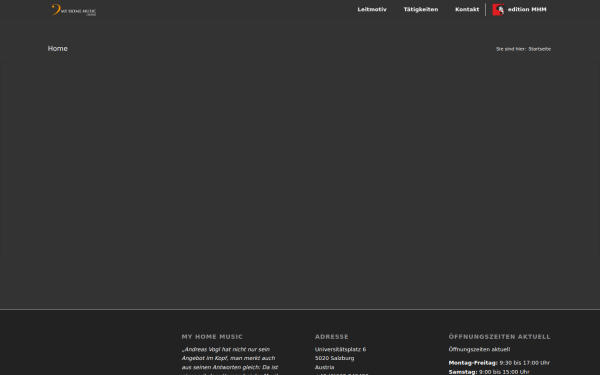The width and height of the screenshot is (600, 375).
Task: Click the ÖFFNUNGSZEITEN AKTUELL heading
Action: 499,337
